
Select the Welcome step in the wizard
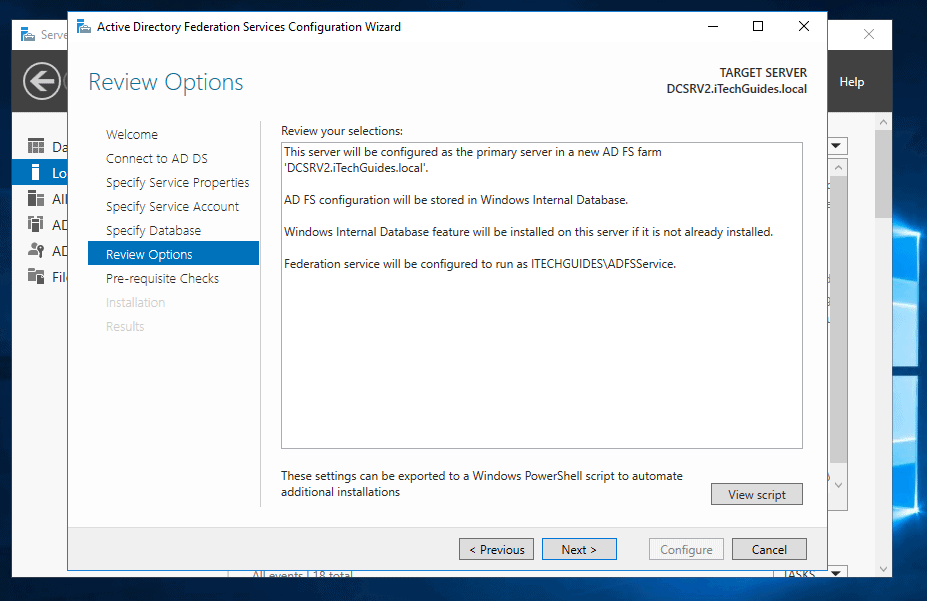(x=131, y=134)
